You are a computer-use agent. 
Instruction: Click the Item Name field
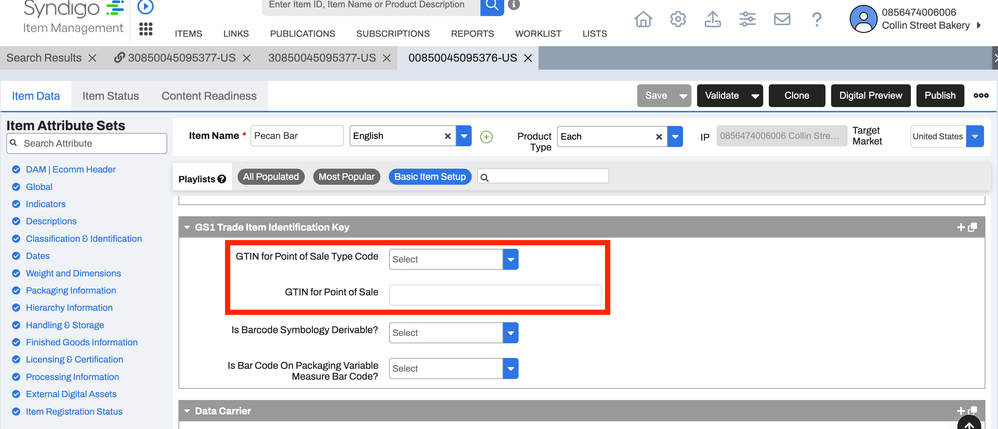[297, 136]
